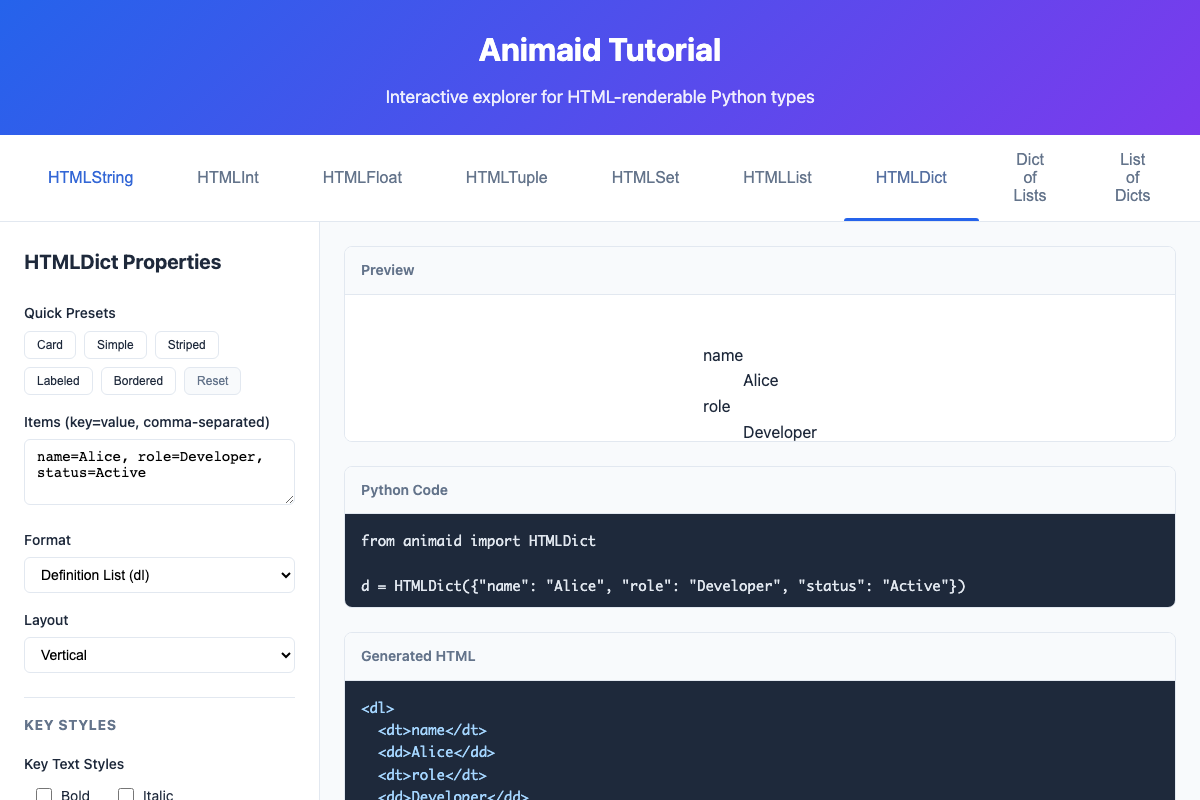1200x800 pixels.
Task: Switch to the HTMLString tab
Action: (90, 177)
